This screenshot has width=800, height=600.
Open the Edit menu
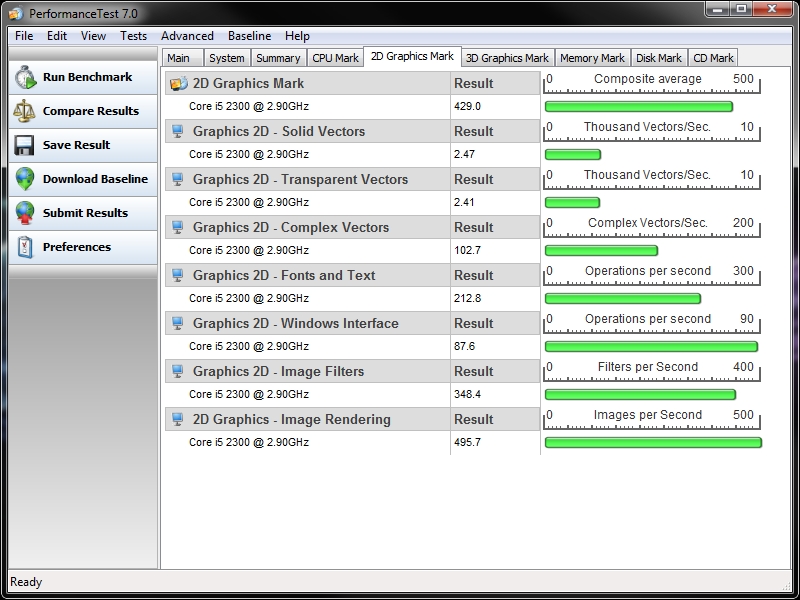click(57, 36)
